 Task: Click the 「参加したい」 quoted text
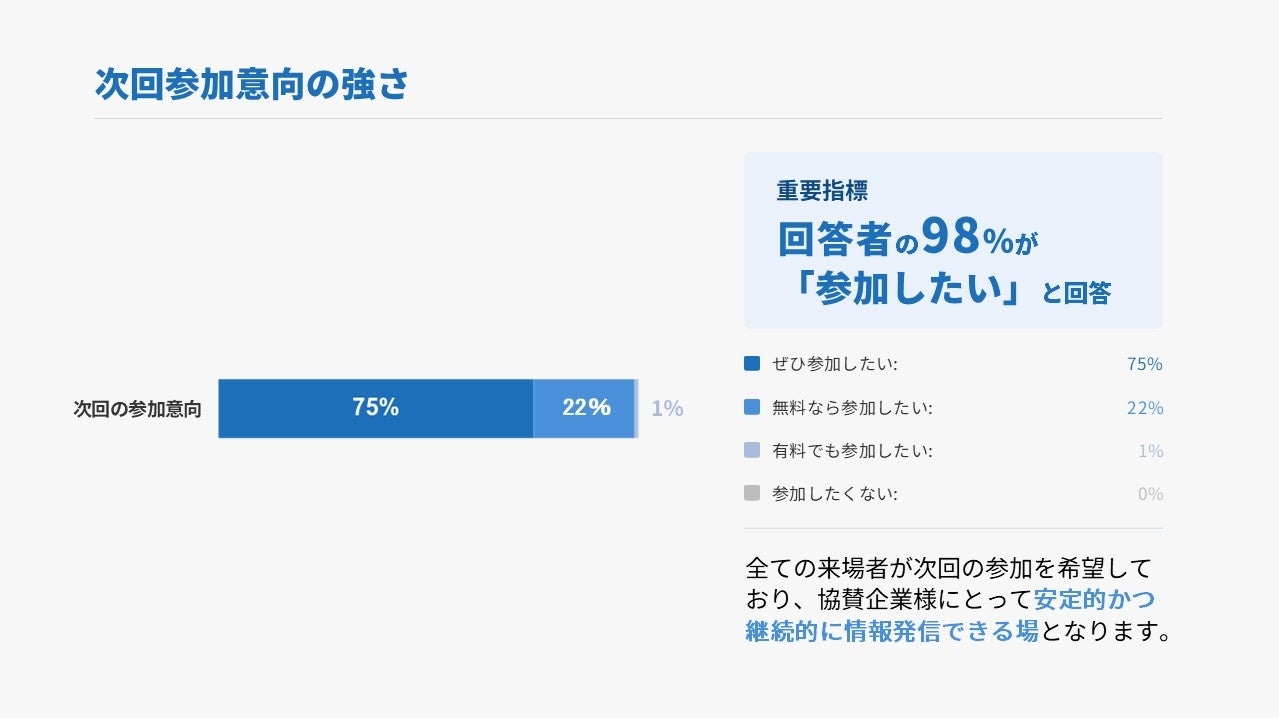[x=906, y=289]
